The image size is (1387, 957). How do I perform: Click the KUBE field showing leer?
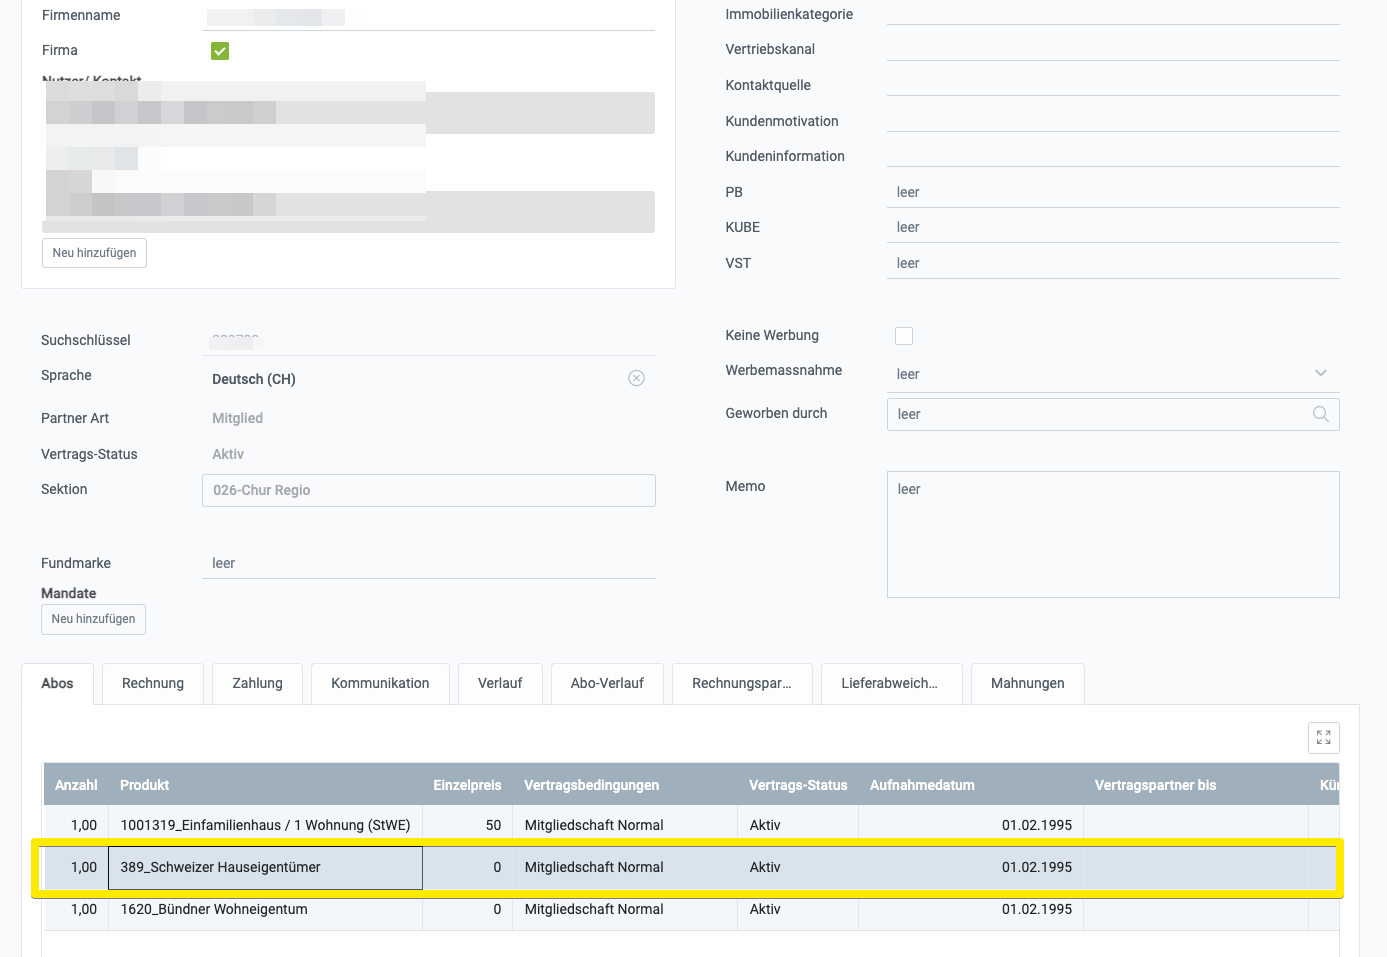[1113, 227]
